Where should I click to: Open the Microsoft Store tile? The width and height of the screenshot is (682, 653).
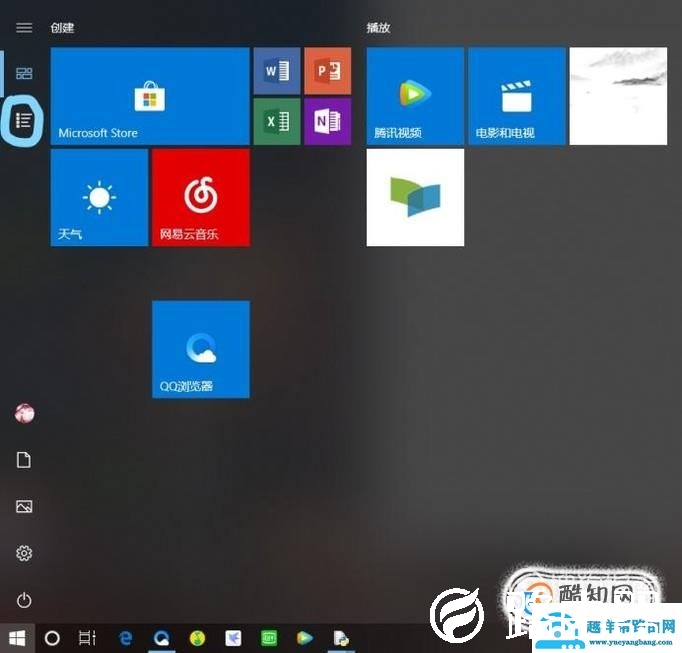(150, 96)
